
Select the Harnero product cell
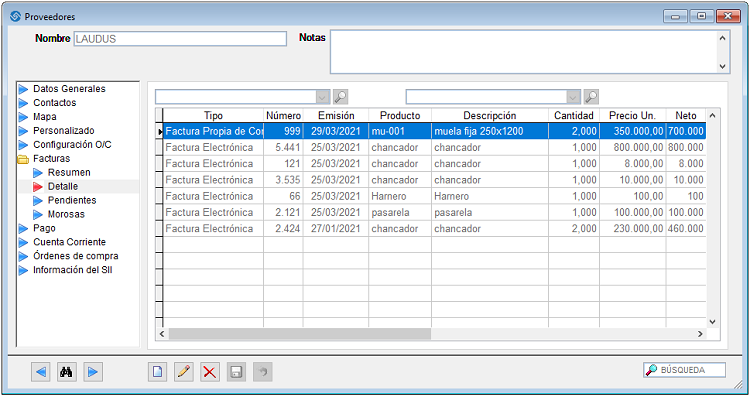(400, 196)
